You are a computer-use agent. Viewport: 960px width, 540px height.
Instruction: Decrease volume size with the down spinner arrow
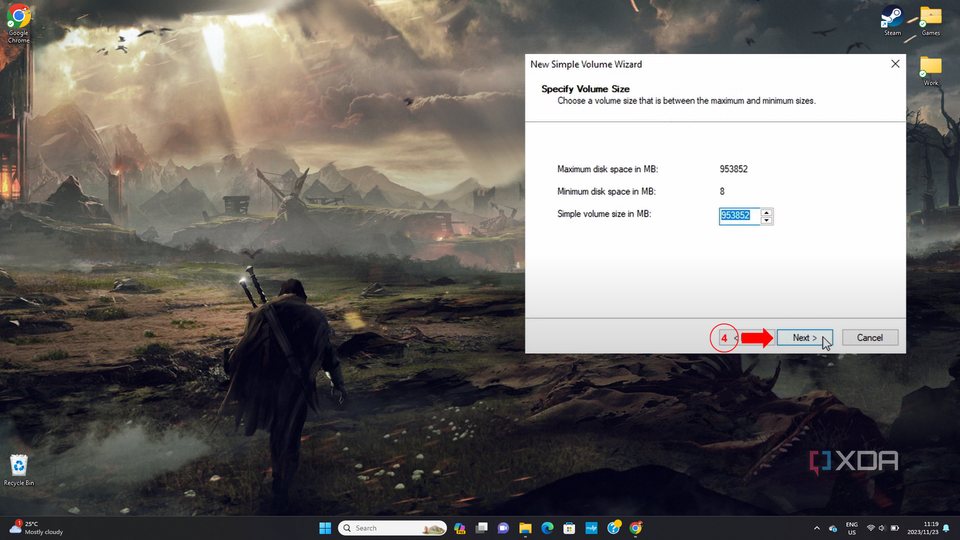tap(767, 220)
